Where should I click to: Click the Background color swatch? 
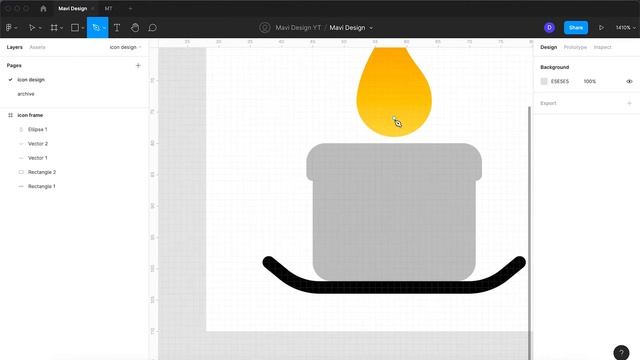pyautogui.click(x=544, y=81)
